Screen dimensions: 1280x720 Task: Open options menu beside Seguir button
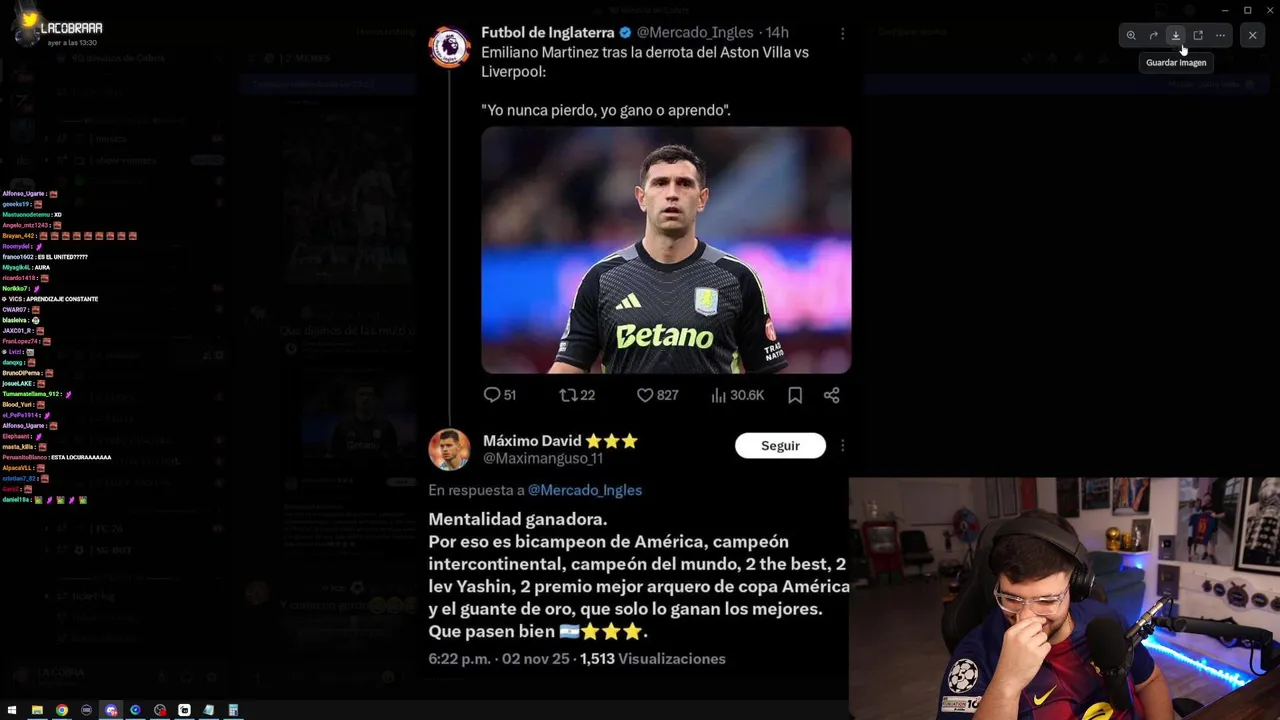[x=842, y=446]
